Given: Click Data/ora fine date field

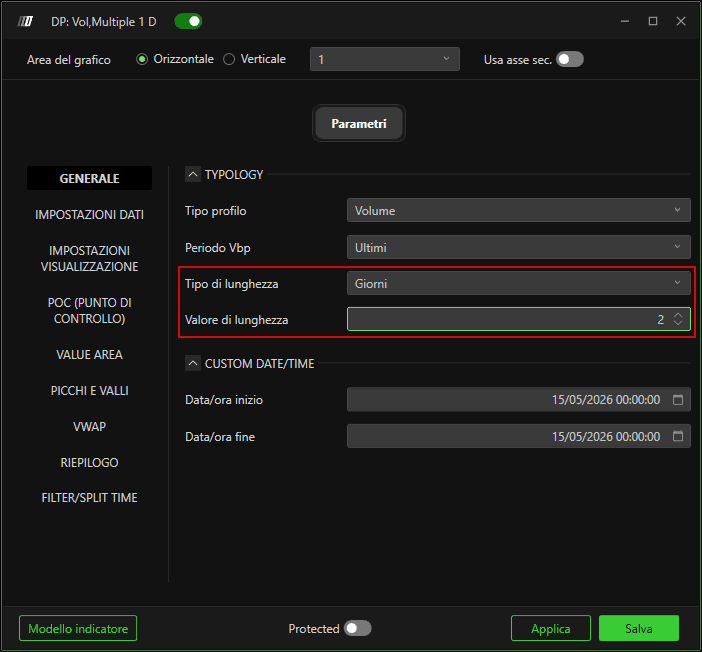Looking at the screenshot, I should pyautogui.click(x=518, y=436).
